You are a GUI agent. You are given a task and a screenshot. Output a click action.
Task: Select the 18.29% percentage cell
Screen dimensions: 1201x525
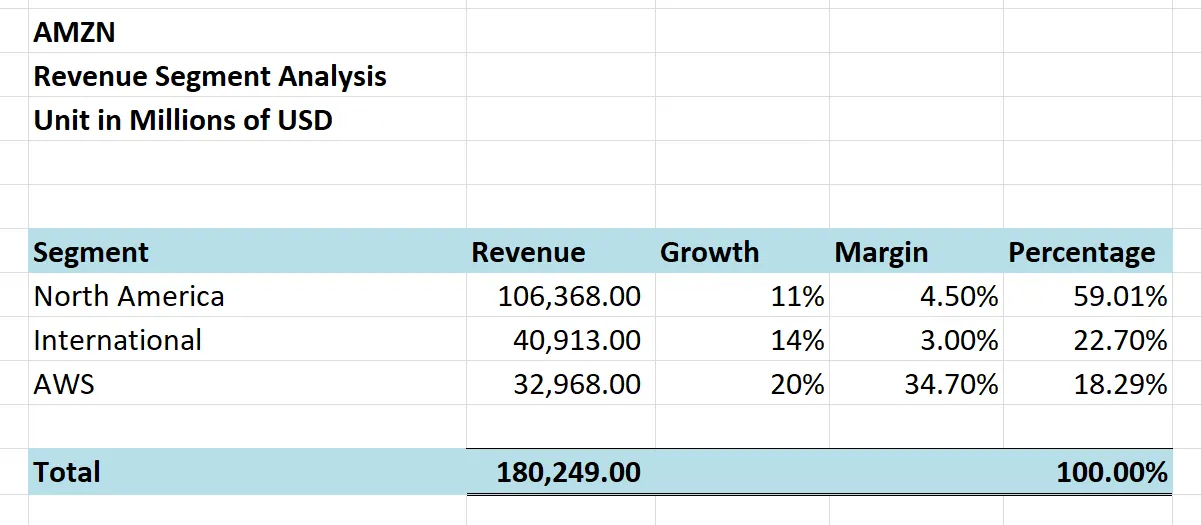click(1088, 383)
